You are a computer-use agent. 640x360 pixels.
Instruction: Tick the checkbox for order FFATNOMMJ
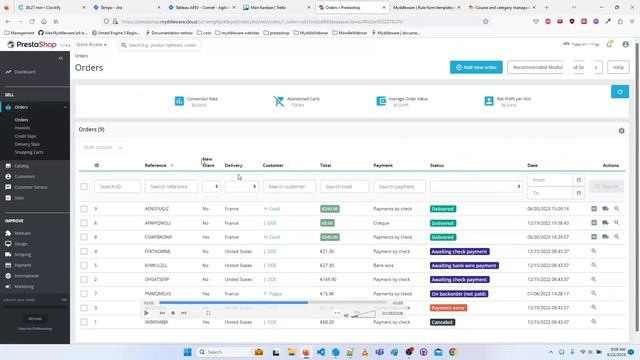pos(84,251)
